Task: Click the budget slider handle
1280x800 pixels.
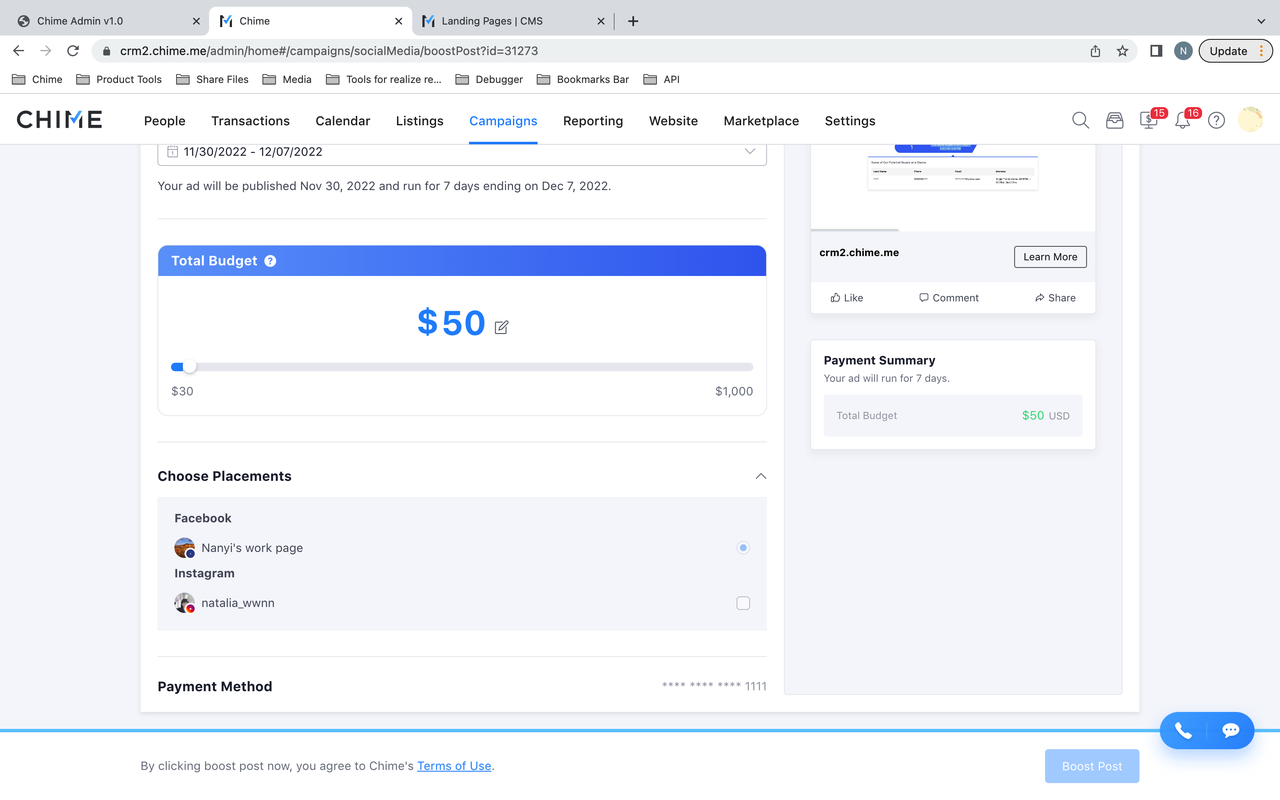Action: click(189, 367)
